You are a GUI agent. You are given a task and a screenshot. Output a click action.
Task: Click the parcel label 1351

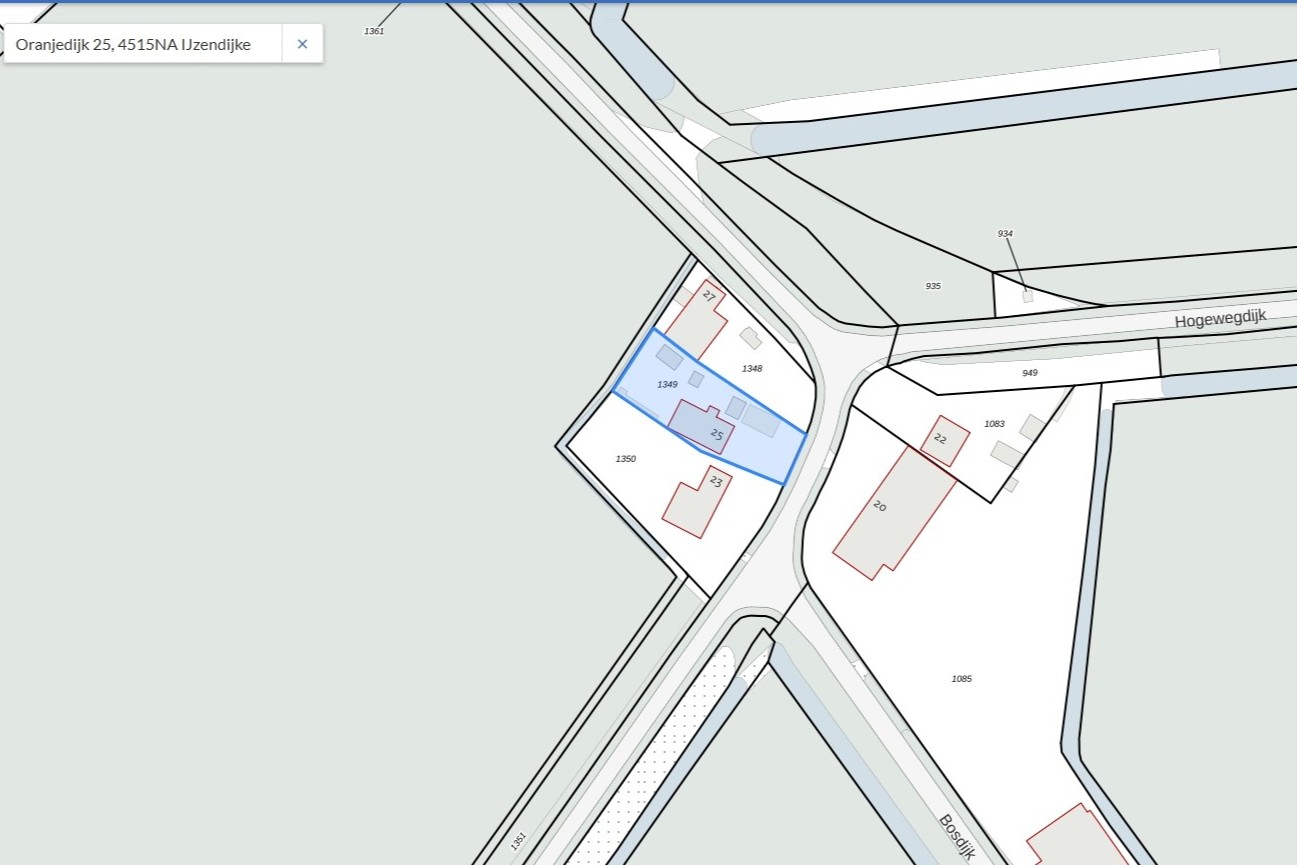coord(518,840)
